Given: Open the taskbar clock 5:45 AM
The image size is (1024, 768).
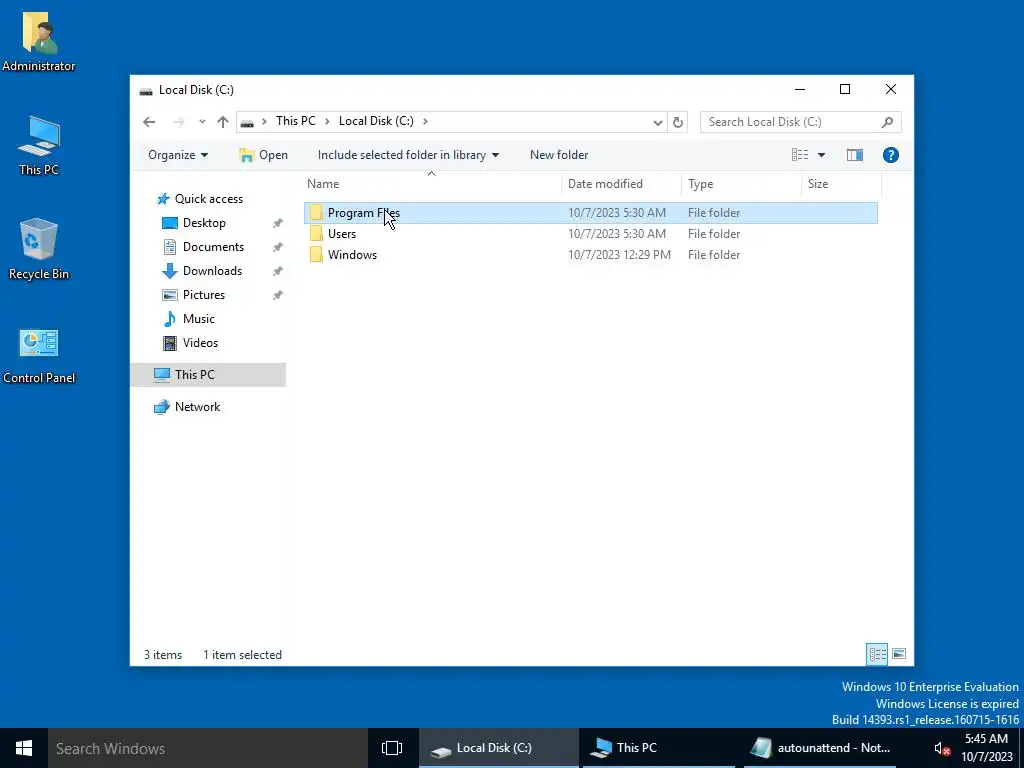Looking at the screenshot, I should [986, 748].
